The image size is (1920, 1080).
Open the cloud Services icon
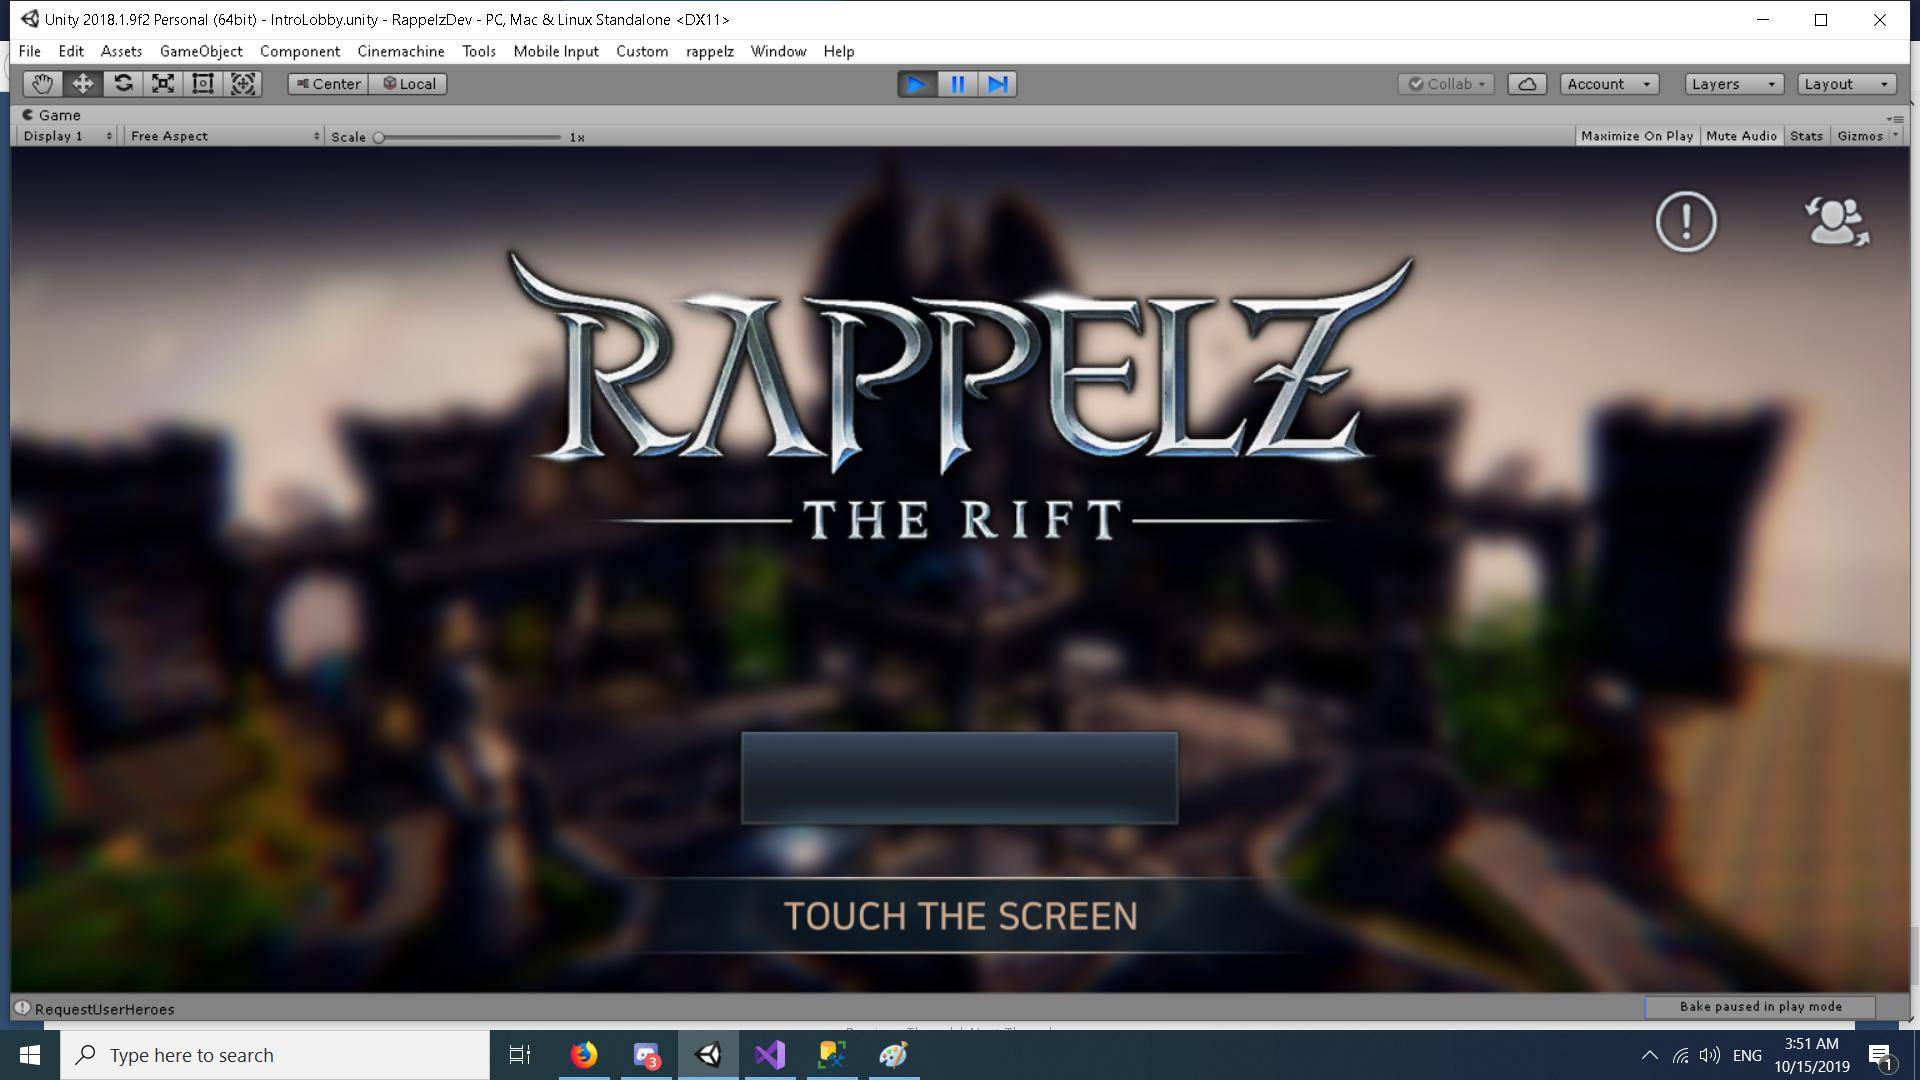coord(1527,84)
